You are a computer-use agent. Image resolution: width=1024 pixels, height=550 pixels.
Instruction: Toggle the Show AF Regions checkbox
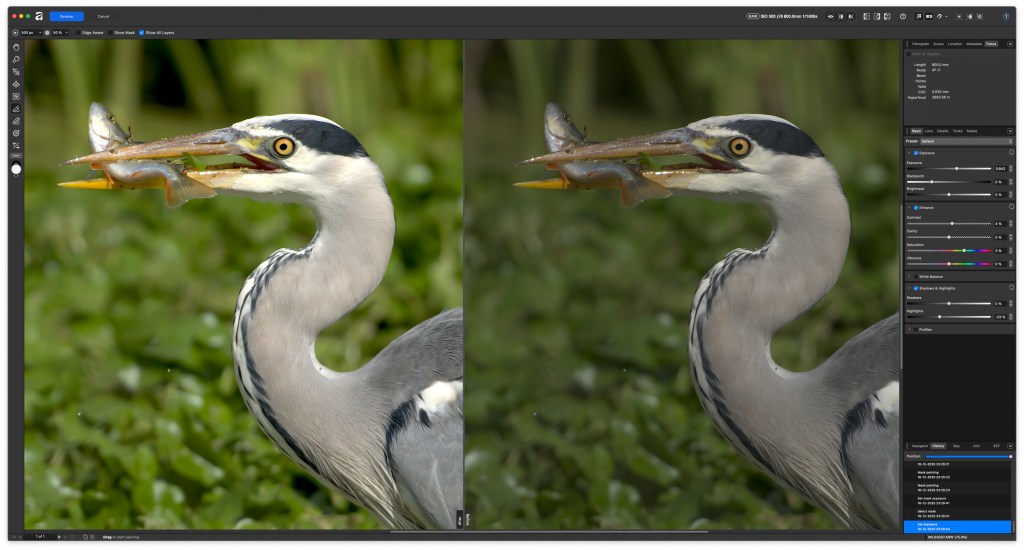click(908, 54)
